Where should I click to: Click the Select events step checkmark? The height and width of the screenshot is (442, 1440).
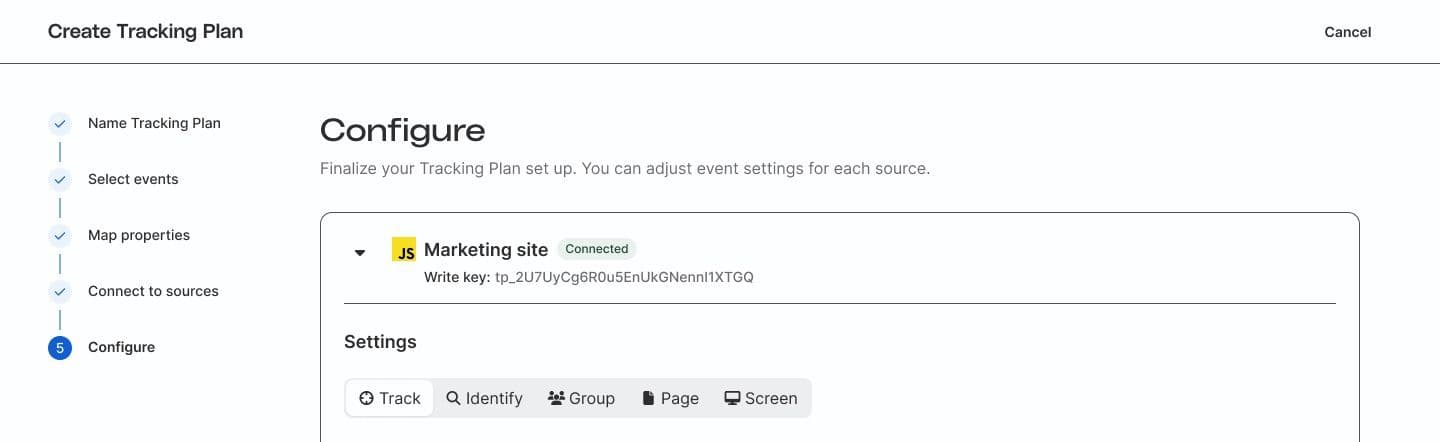(60, 180)
